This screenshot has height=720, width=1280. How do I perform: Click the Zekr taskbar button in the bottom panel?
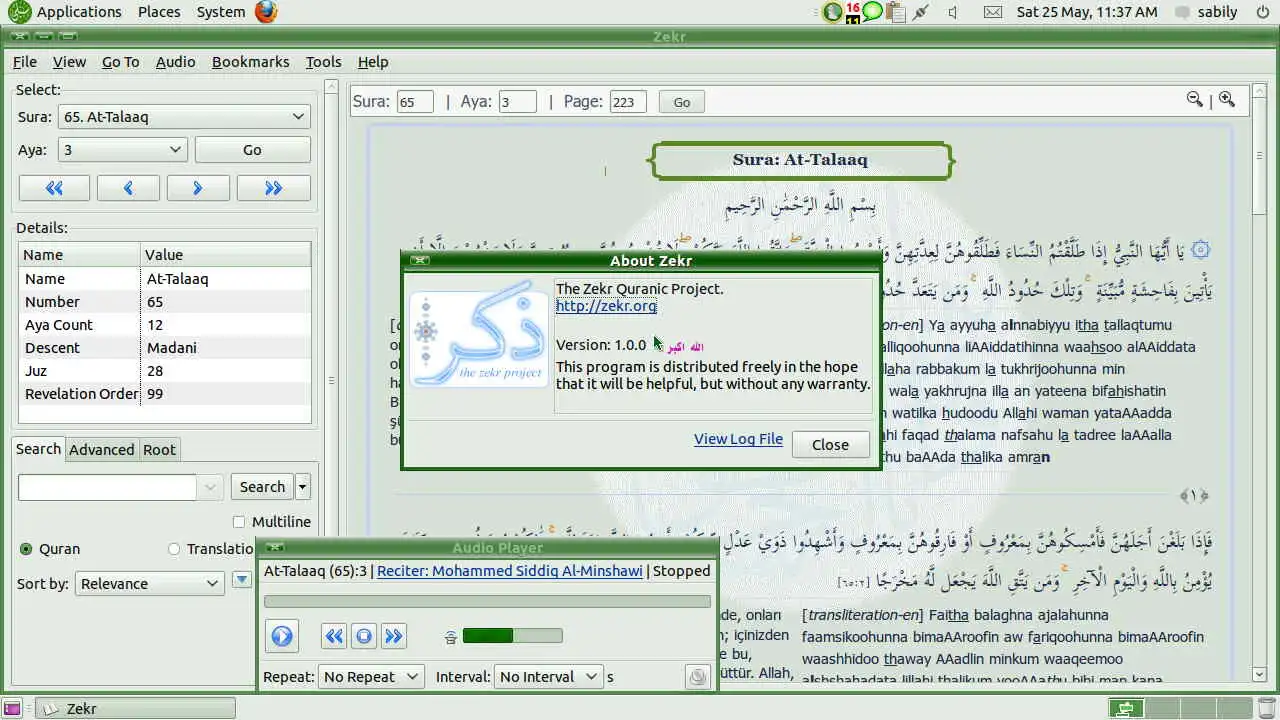tap(136, 708)
